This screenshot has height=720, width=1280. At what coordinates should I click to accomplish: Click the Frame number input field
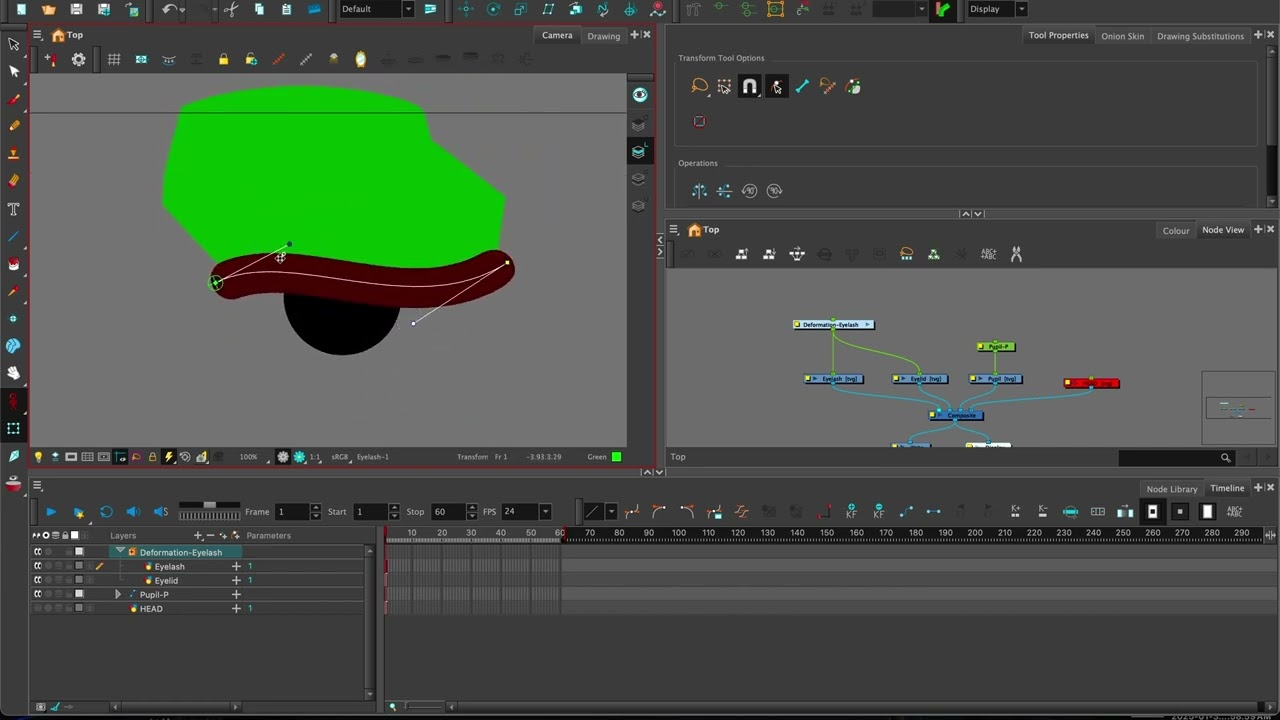[x=291, y=511]
